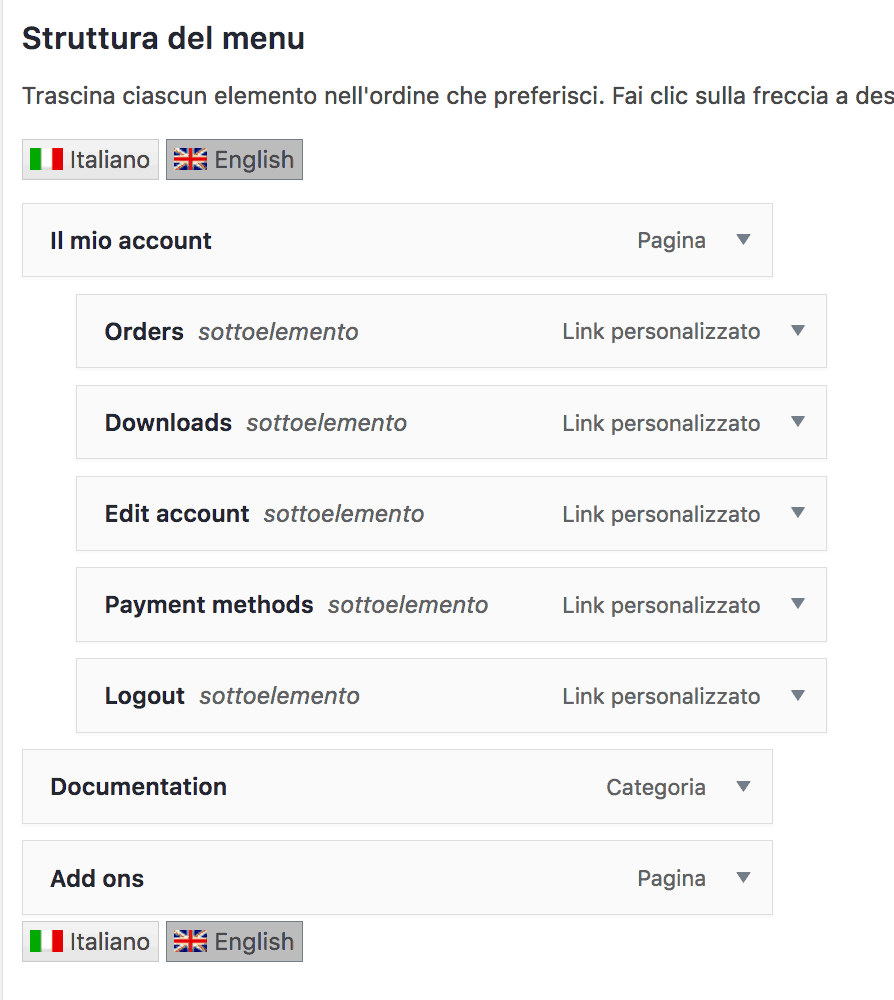Click the Italian flag icon at bottom
Viewport: 894px width, 1000px height.
coord(47,941)
